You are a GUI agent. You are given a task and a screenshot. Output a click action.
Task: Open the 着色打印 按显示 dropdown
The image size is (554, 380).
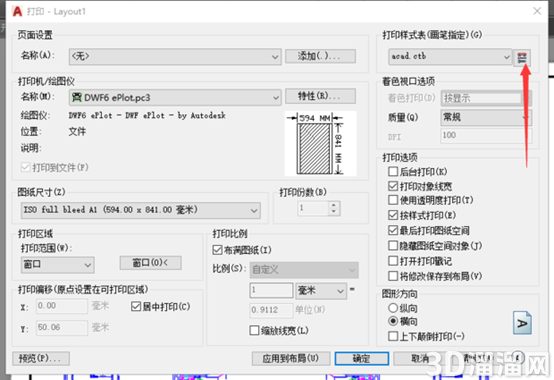pos(486,98)
